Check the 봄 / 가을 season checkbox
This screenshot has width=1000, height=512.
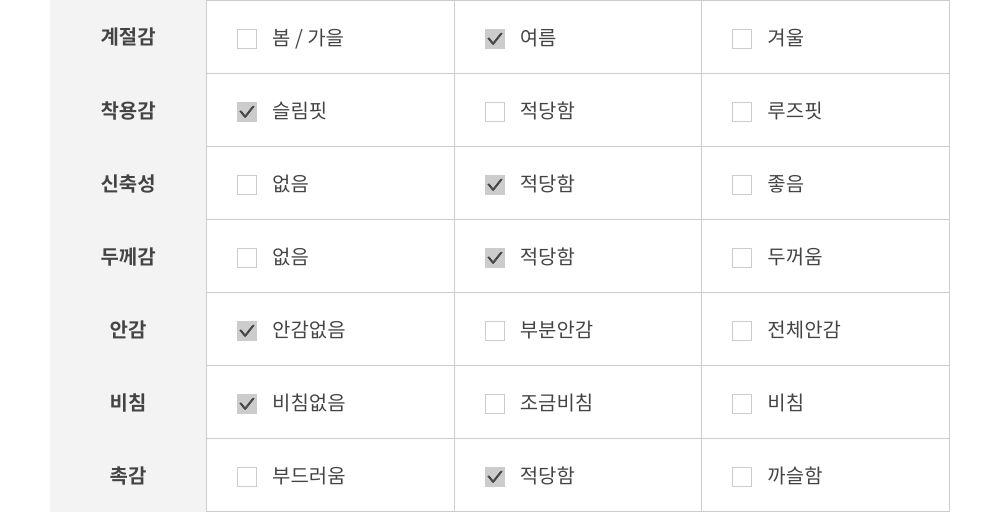point(247,39)
